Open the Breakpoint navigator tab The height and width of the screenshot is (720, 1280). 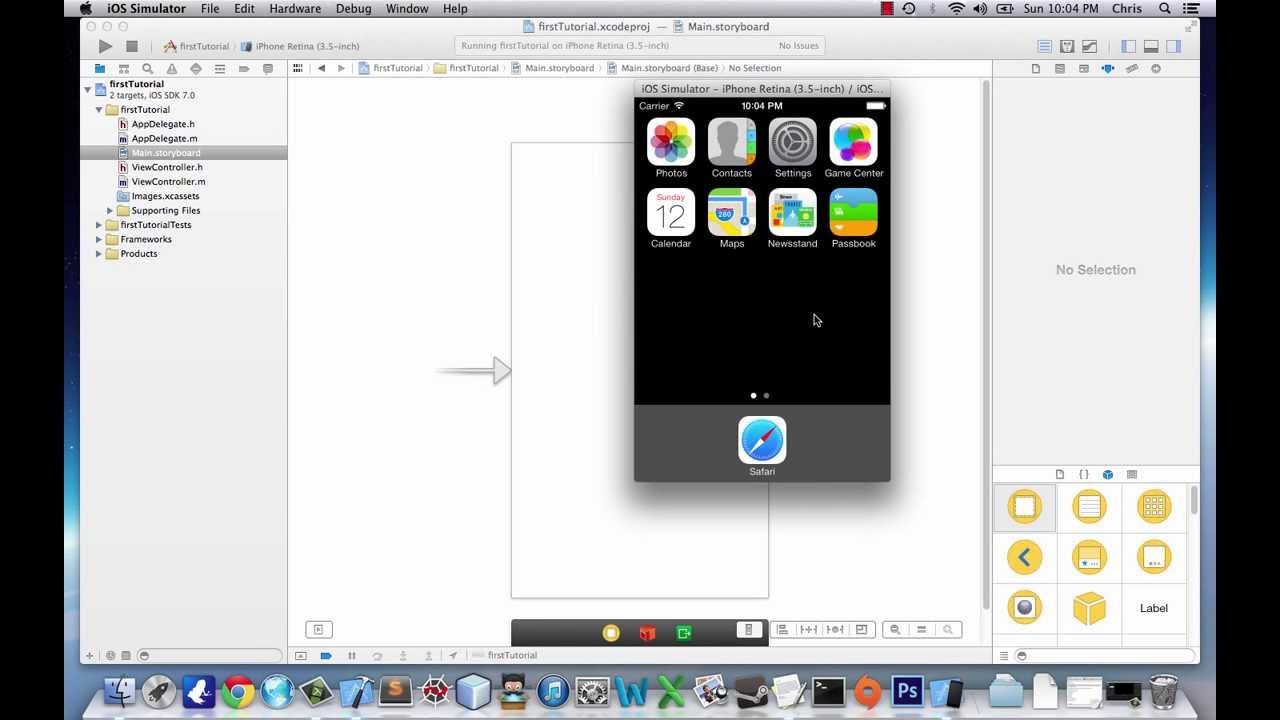click(244, 68)
